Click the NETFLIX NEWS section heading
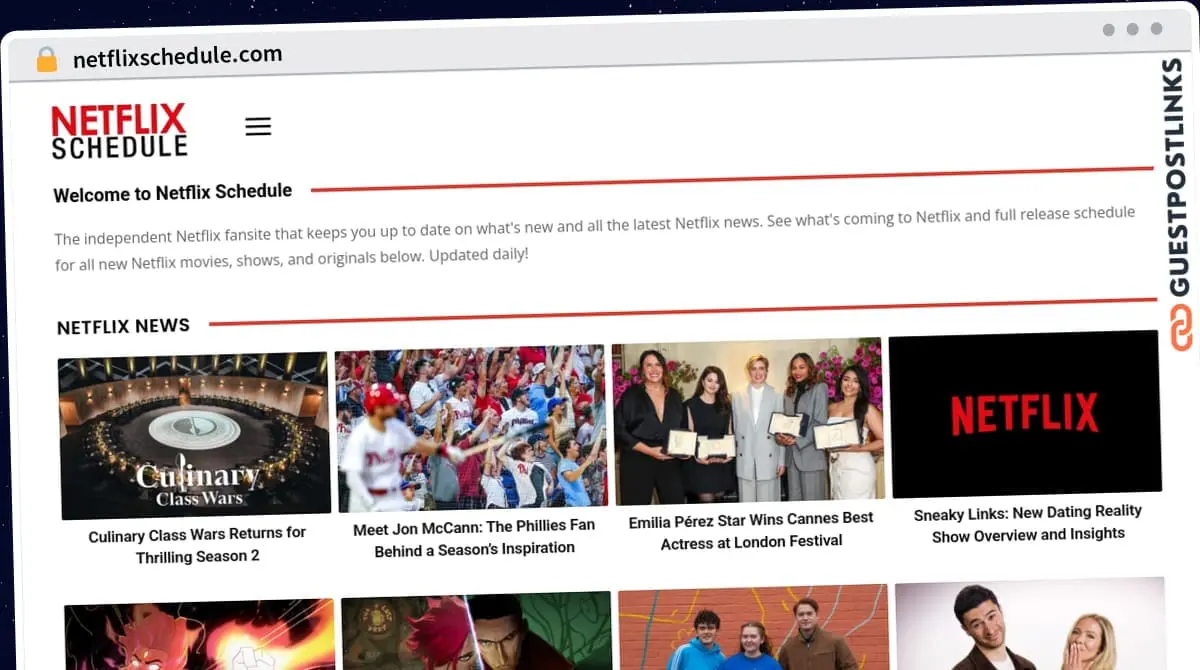 click(123, 325)
